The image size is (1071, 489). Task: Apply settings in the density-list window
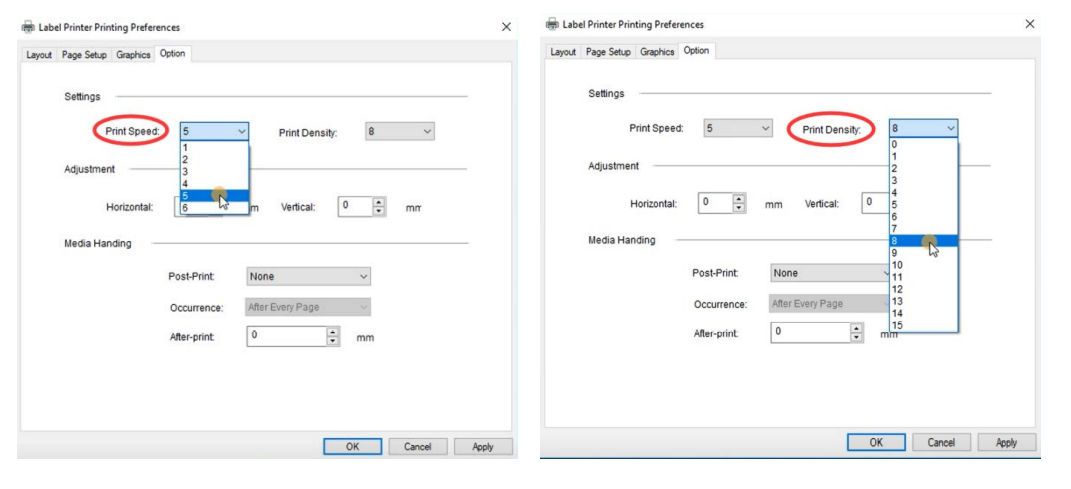(x=1007, y=443)
